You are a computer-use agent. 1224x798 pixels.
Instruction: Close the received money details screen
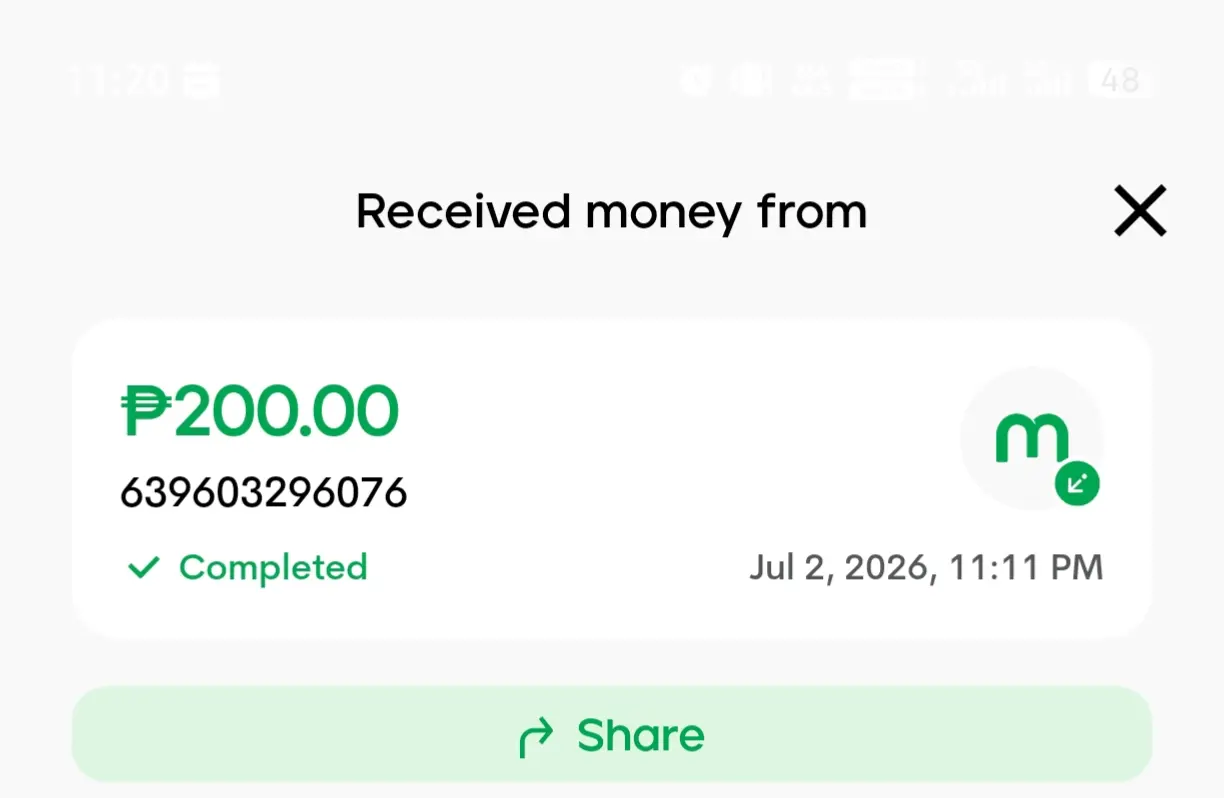click(x=1140, y=211)
